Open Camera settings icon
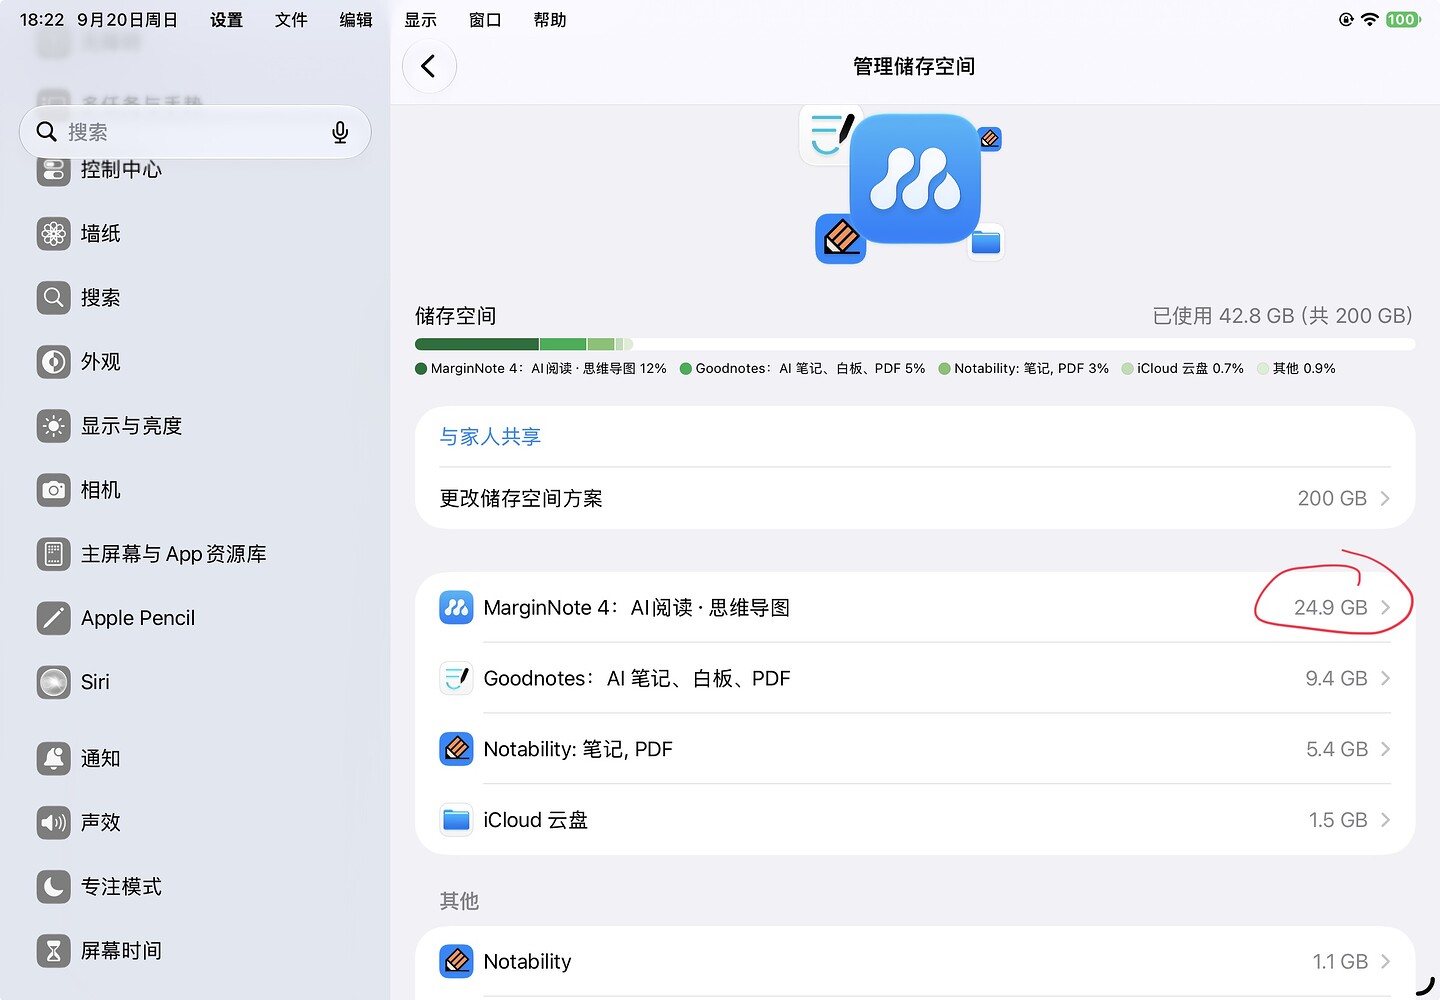Screen dimensions: 1440x1000 coord(54,490)
